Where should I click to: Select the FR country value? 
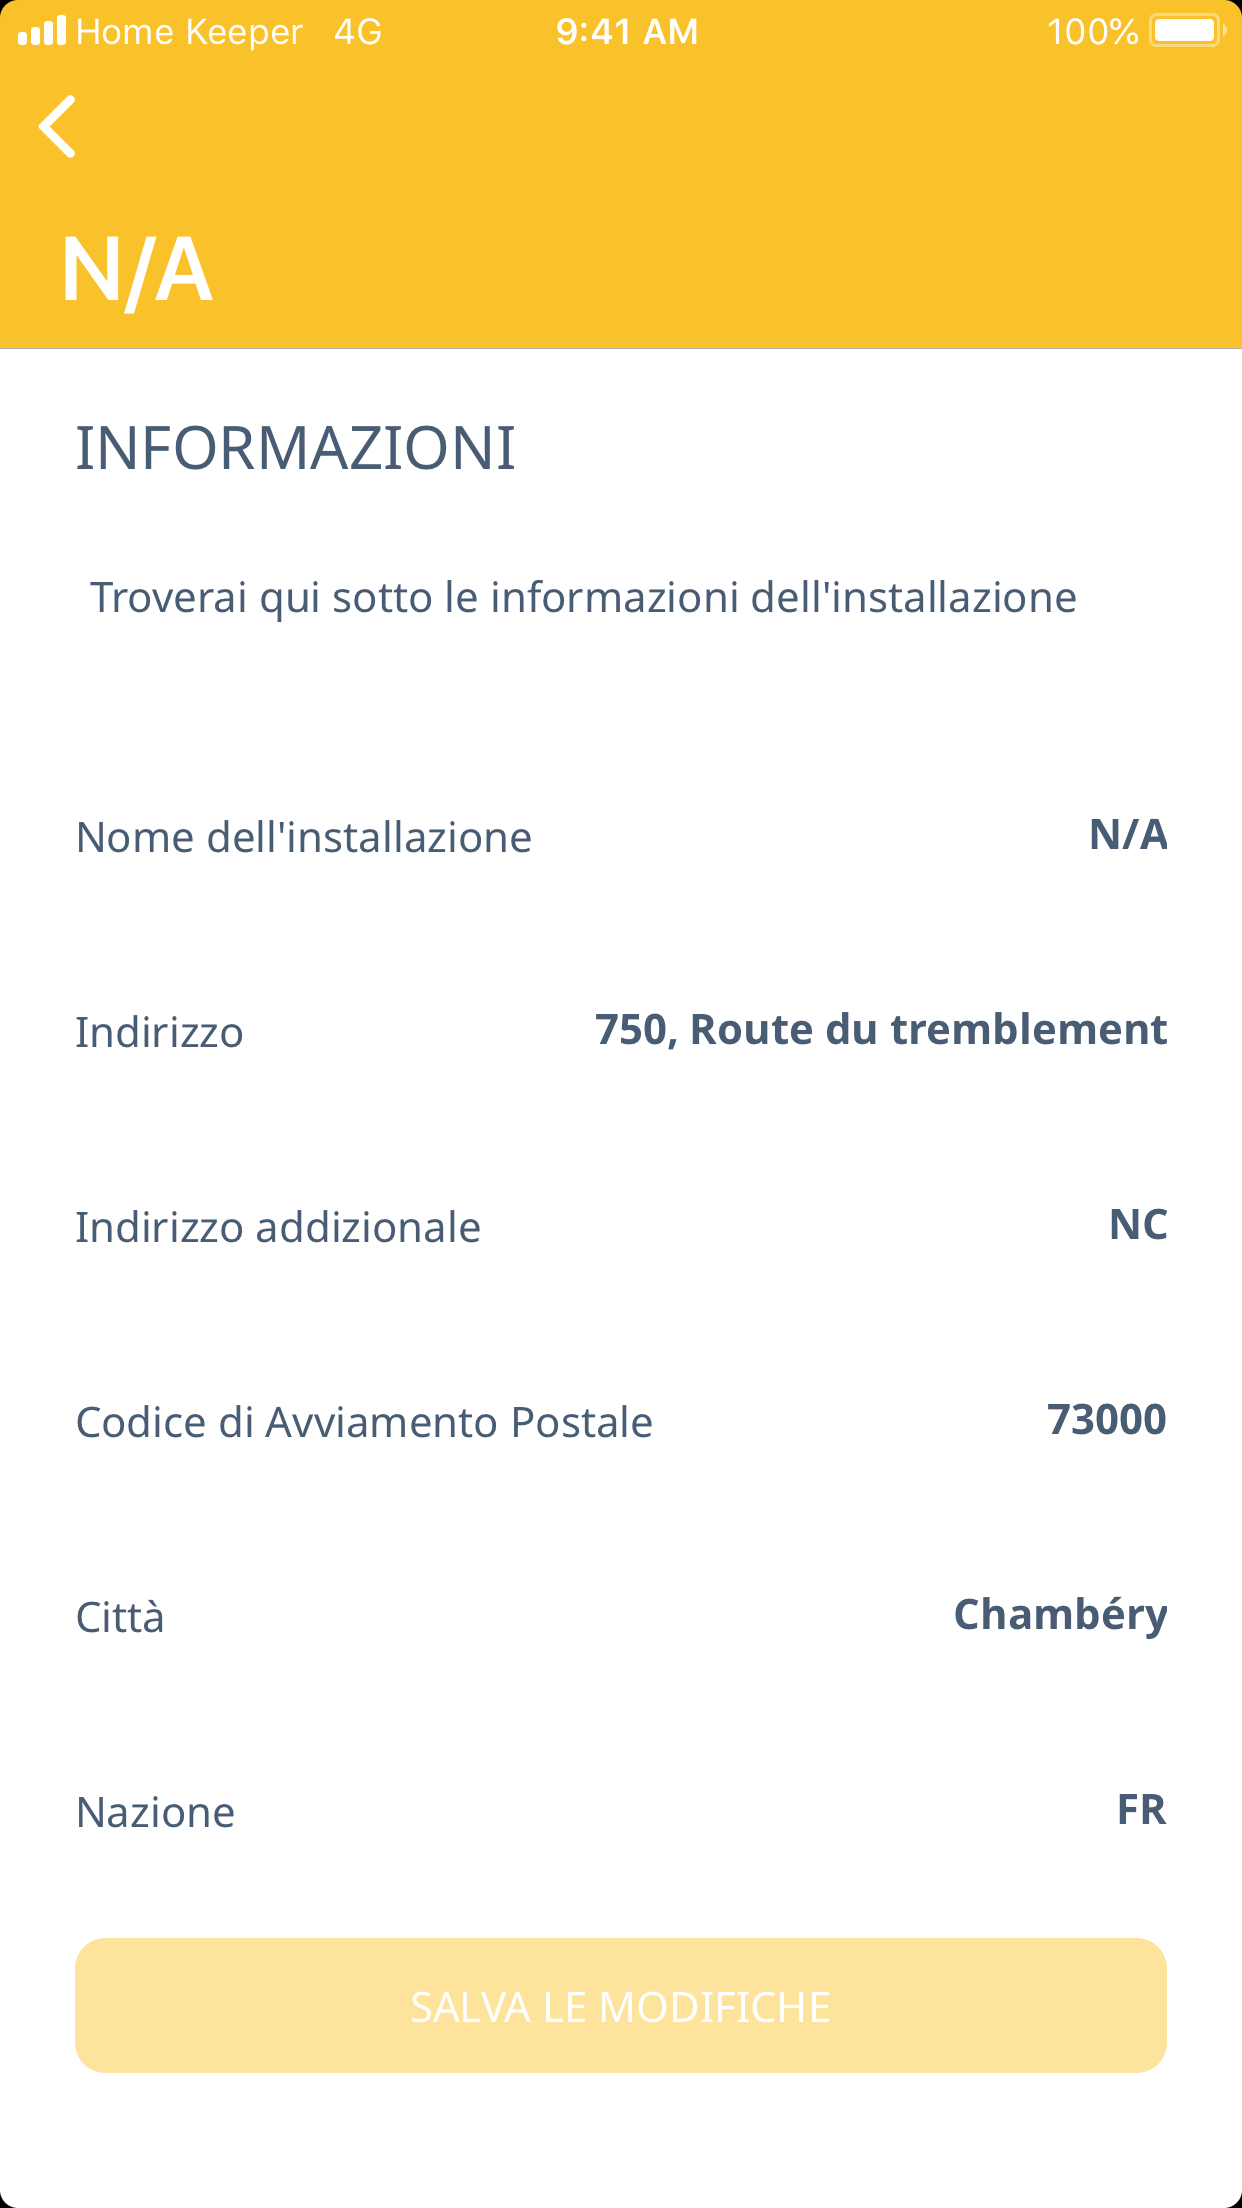pos(1141,1810)
